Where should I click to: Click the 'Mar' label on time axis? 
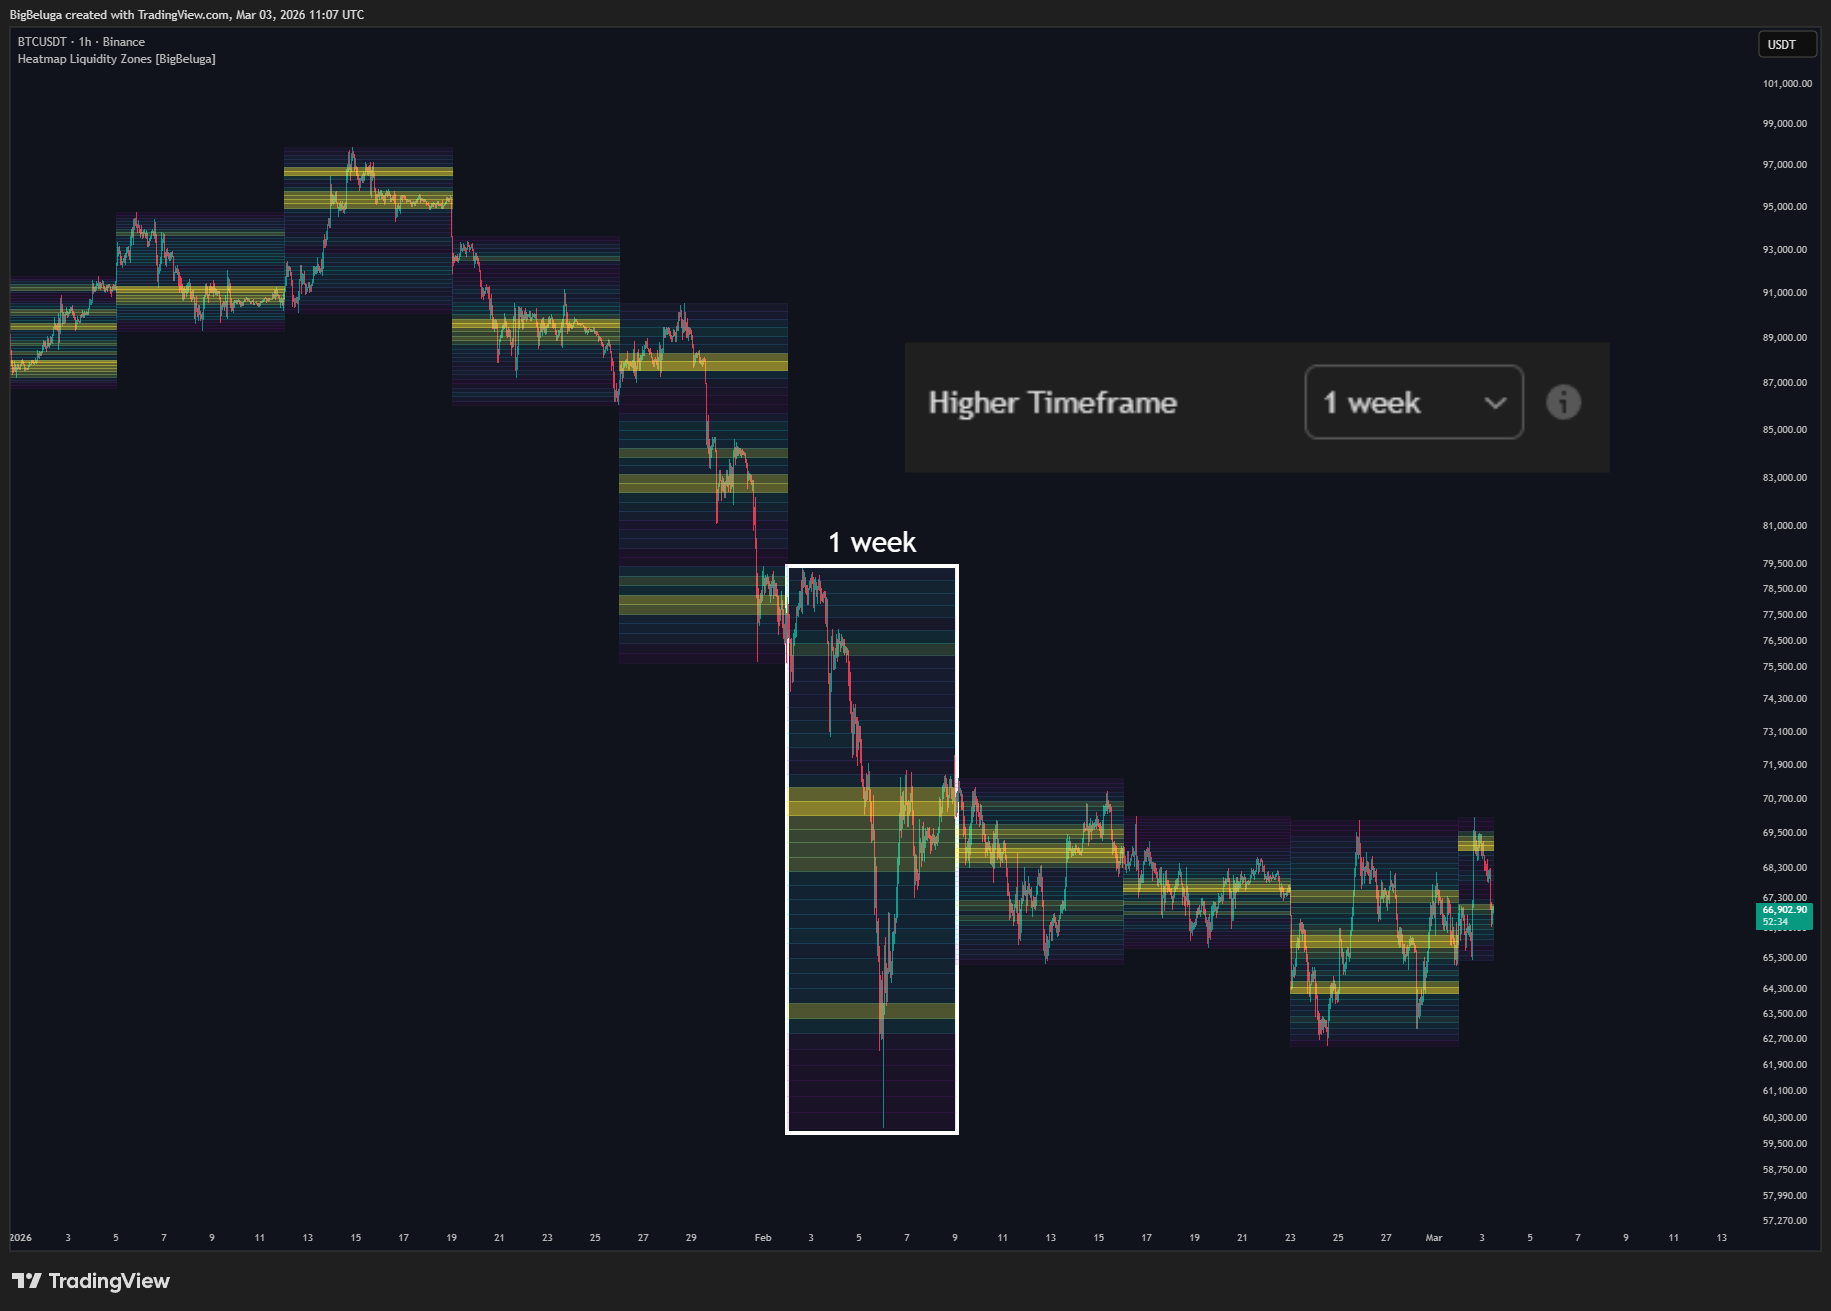[x=1434, y=1238]
